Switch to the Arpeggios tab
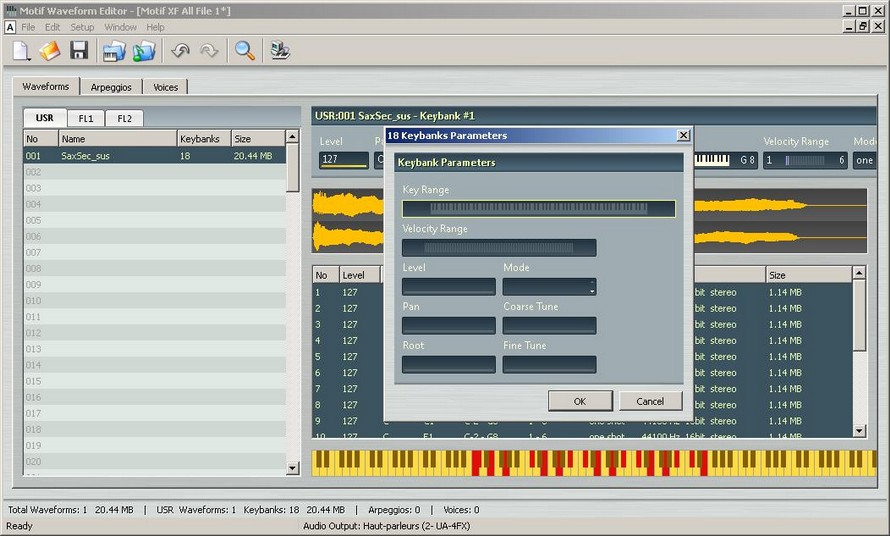890x536 pixels. [x=111, y=87]
